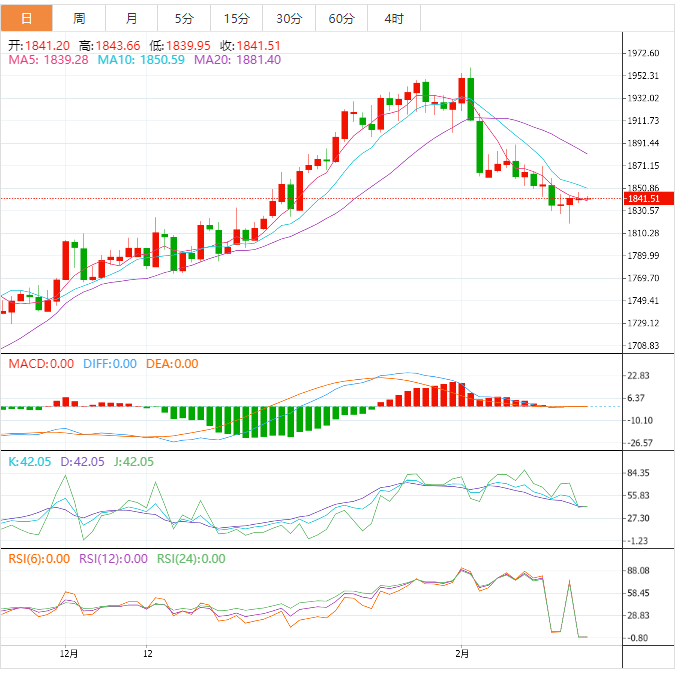
Task: Click the RSI(6) indicator label
Action: (39, 559)
